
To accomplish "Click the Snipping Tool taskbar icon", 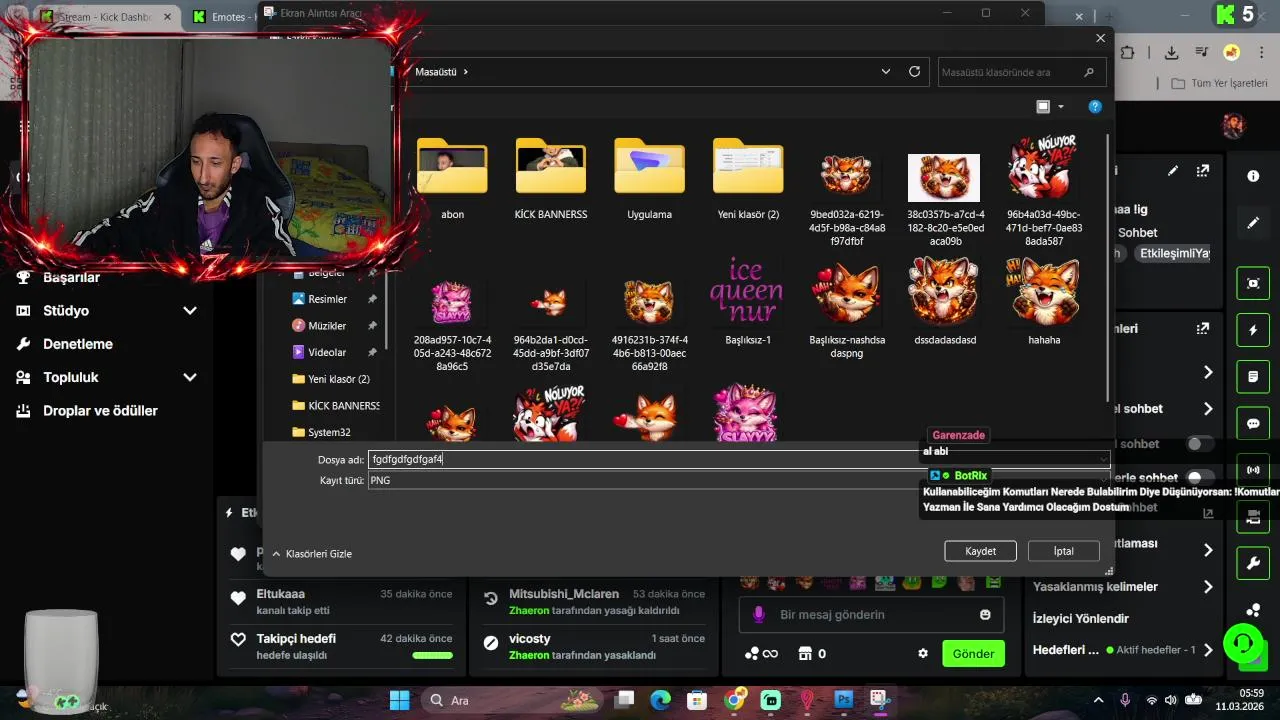I will click(x=879, y=700).
